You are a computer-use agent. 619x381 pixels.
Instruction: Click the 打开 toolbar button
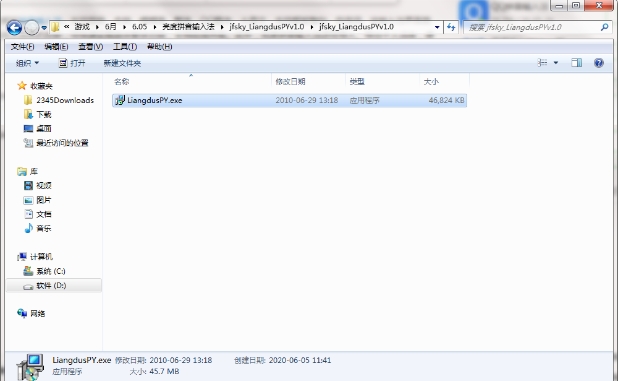(72, 63)
